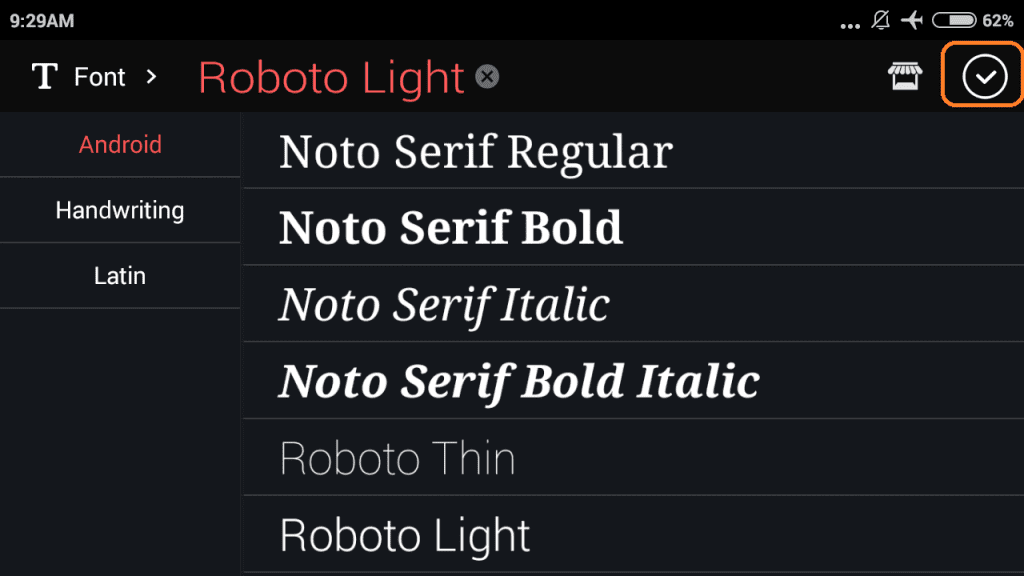The image size is (1024, 576).
Task: Select the Noto Serif Italic font
Action: click(444, 304)
